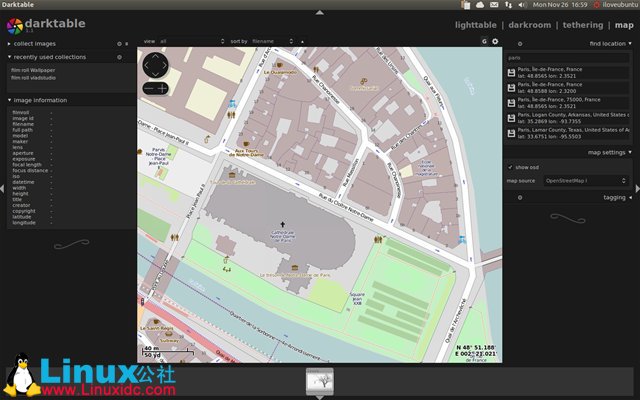
Task: Click the Notre-Dame cathedral cross marker
Action: coord(282,224)
